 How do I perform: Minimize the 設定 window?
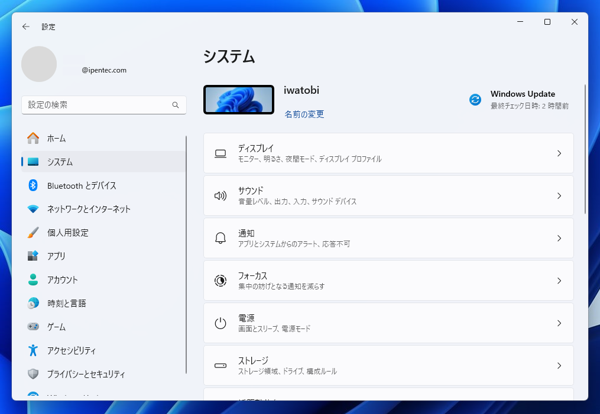point(520,22)
